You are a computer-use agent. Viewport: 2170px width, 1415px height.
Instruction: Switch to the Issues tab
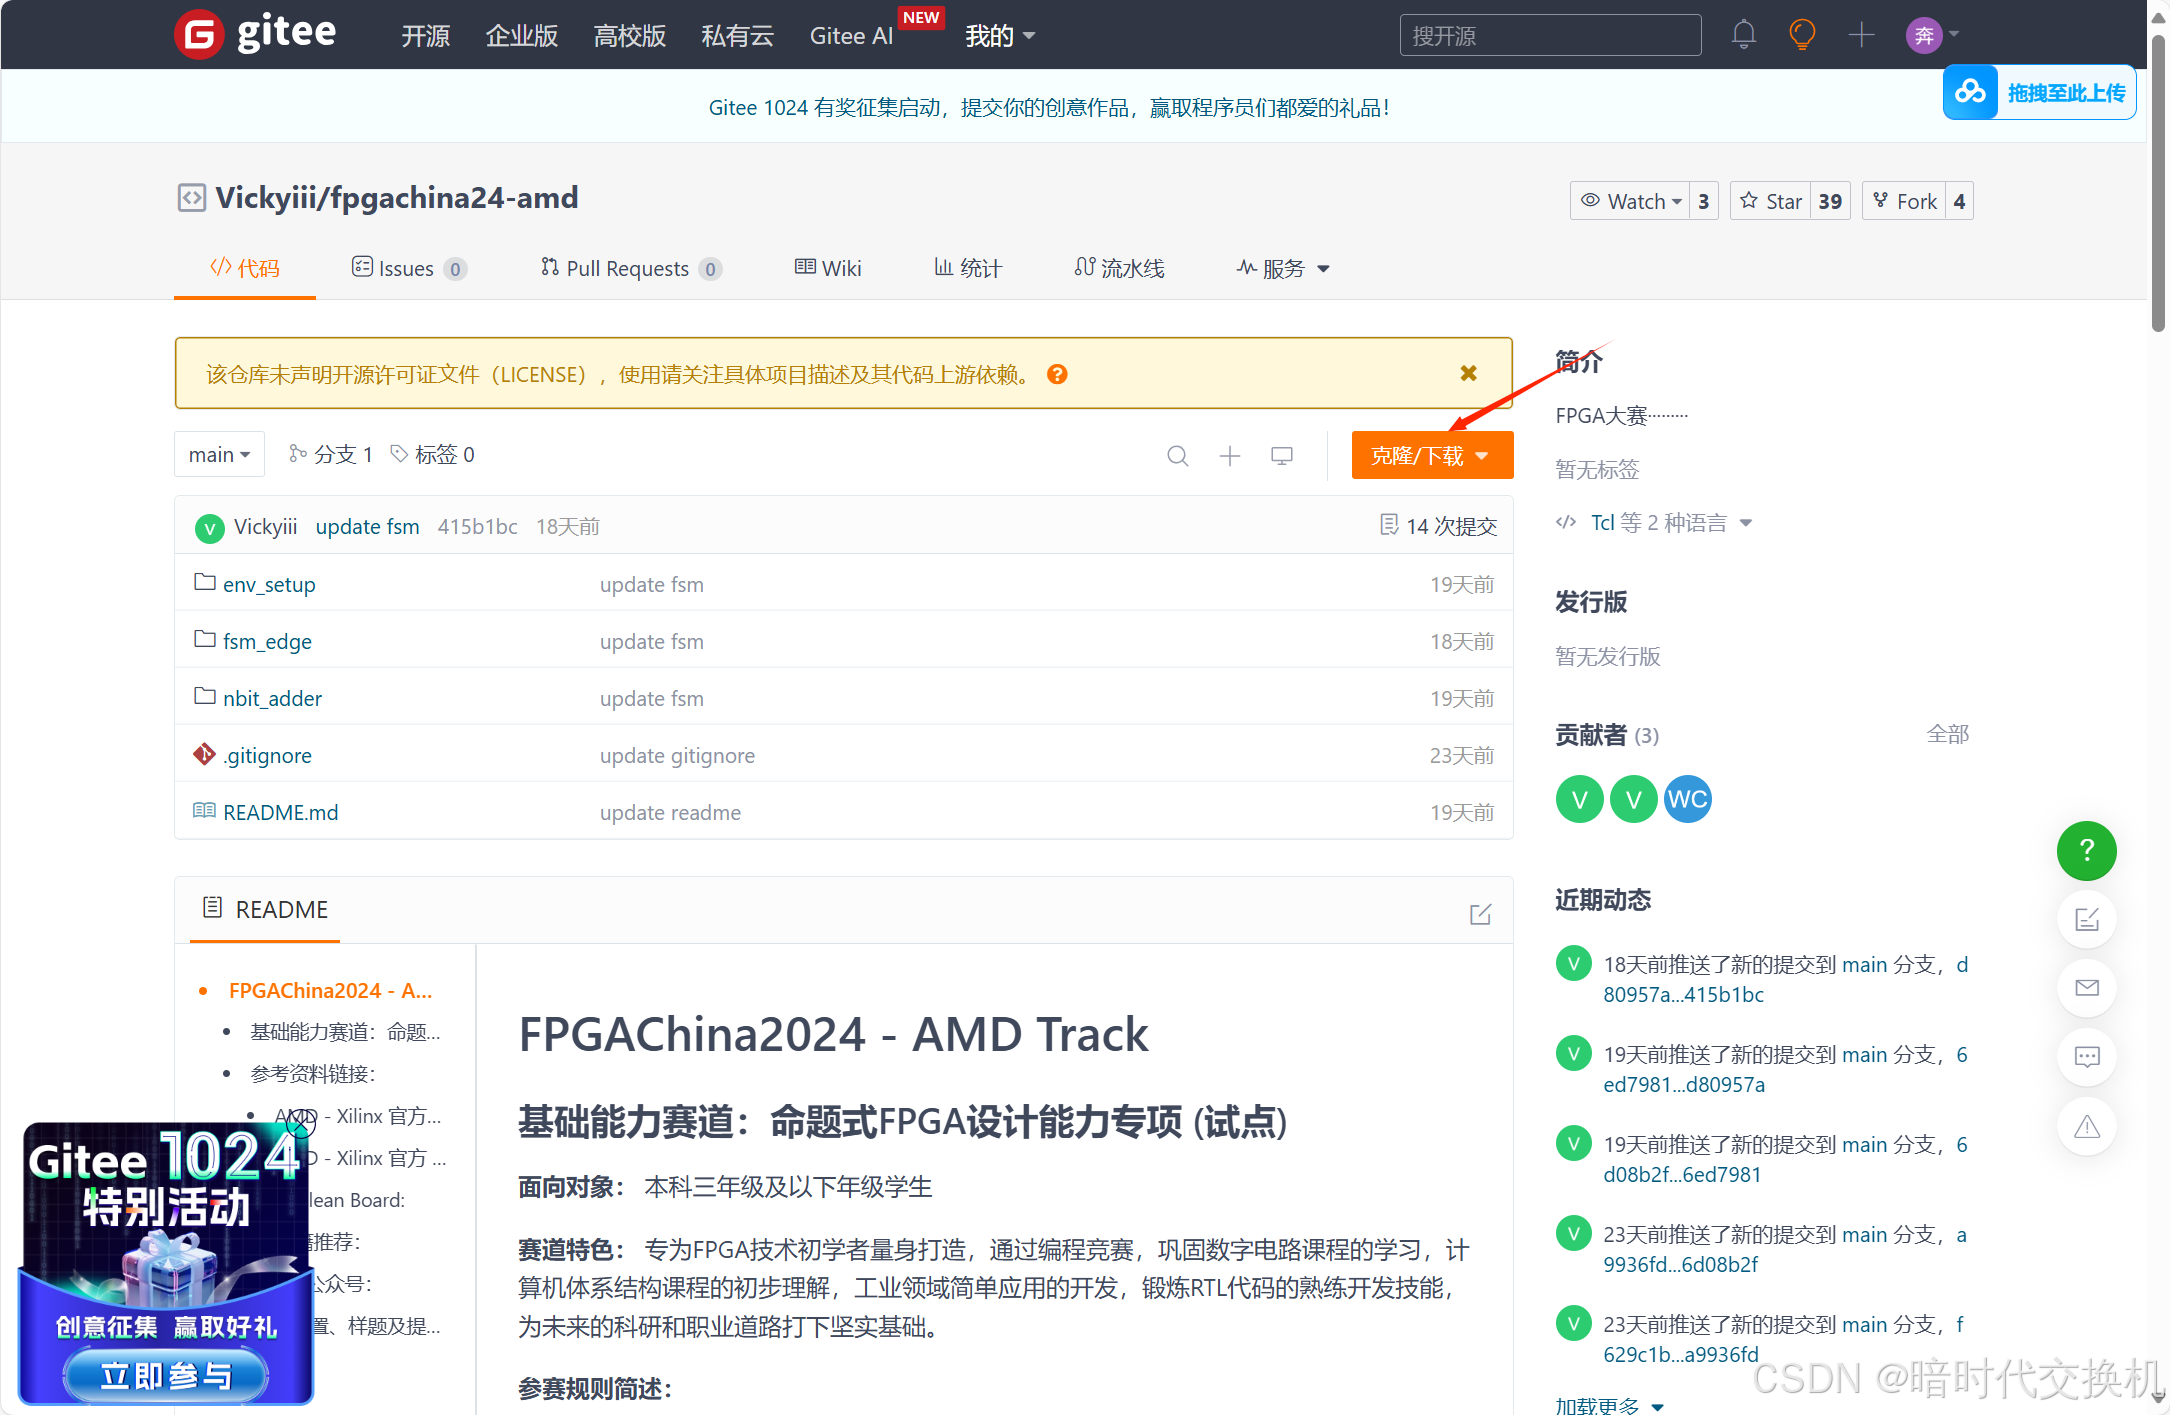click(408, 267)
